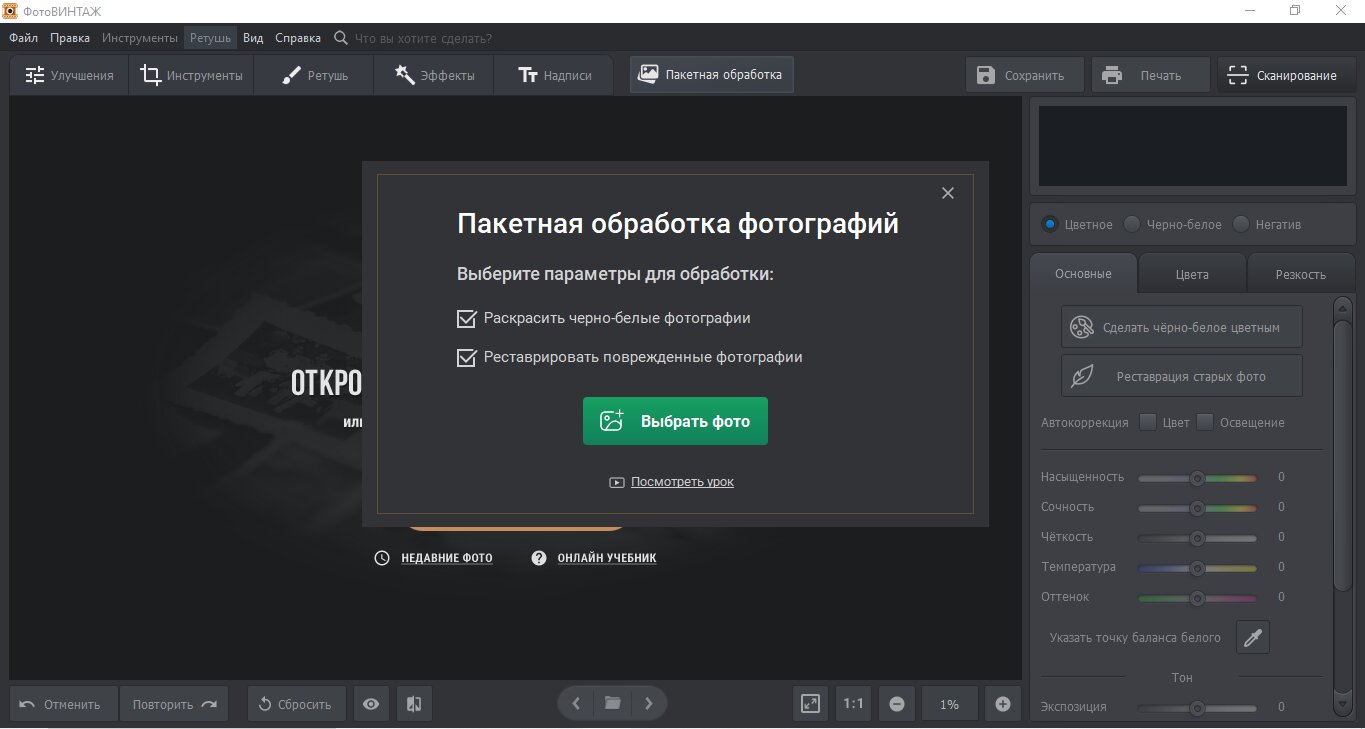Click the fit-to-screen icon
Viewport: 1365px width, 729px height.
(x=810, y=704)
